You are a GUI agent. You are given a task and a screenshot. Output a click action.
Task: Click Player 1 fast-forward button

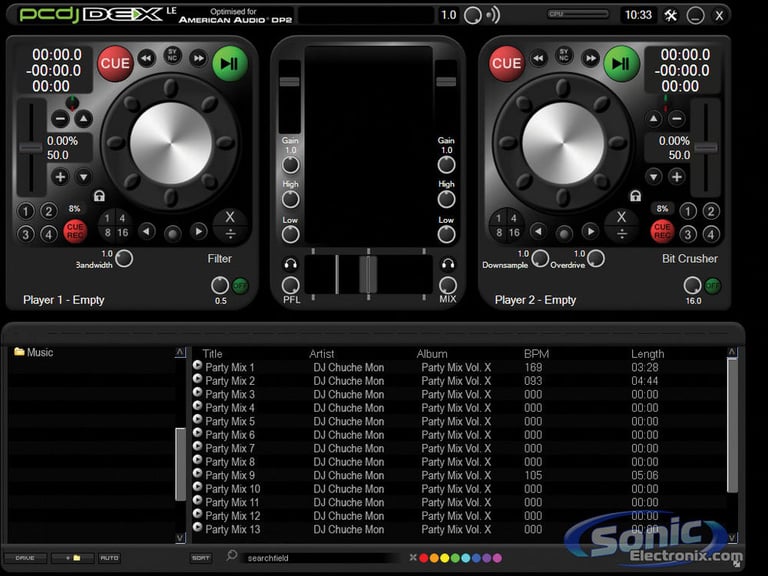pos(198,59)
